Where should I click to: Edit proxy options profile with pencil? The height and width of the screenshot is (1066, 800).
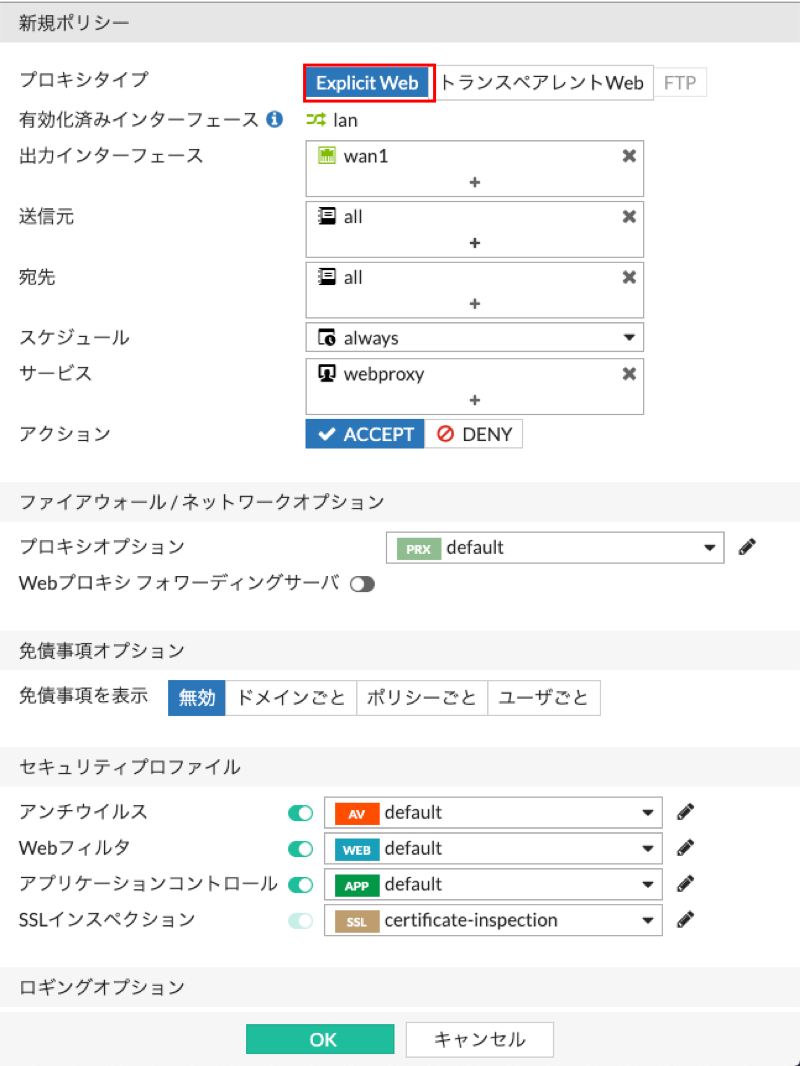(747, 547)
